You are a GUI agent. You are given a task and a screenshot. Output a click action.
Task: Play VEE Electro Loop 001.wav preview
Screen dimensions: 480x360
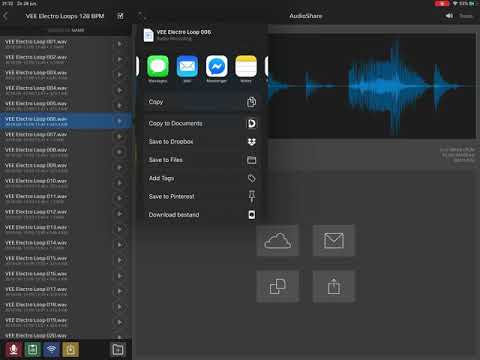(119, 44)
